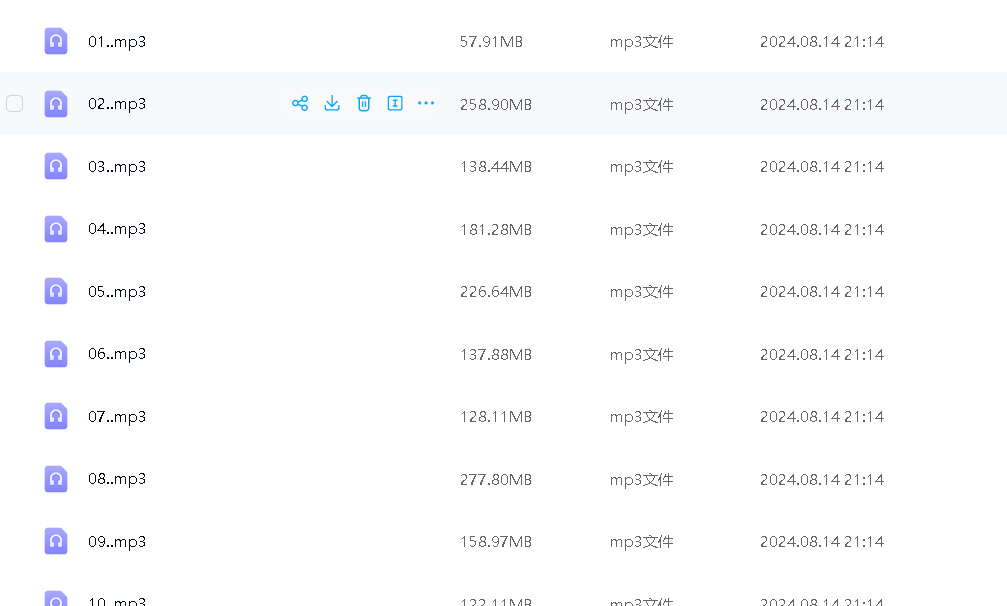This screenshot has height=606, width=1007.
Task: Open the 09..mp3 audio file
Action: (x=117, y=541)
